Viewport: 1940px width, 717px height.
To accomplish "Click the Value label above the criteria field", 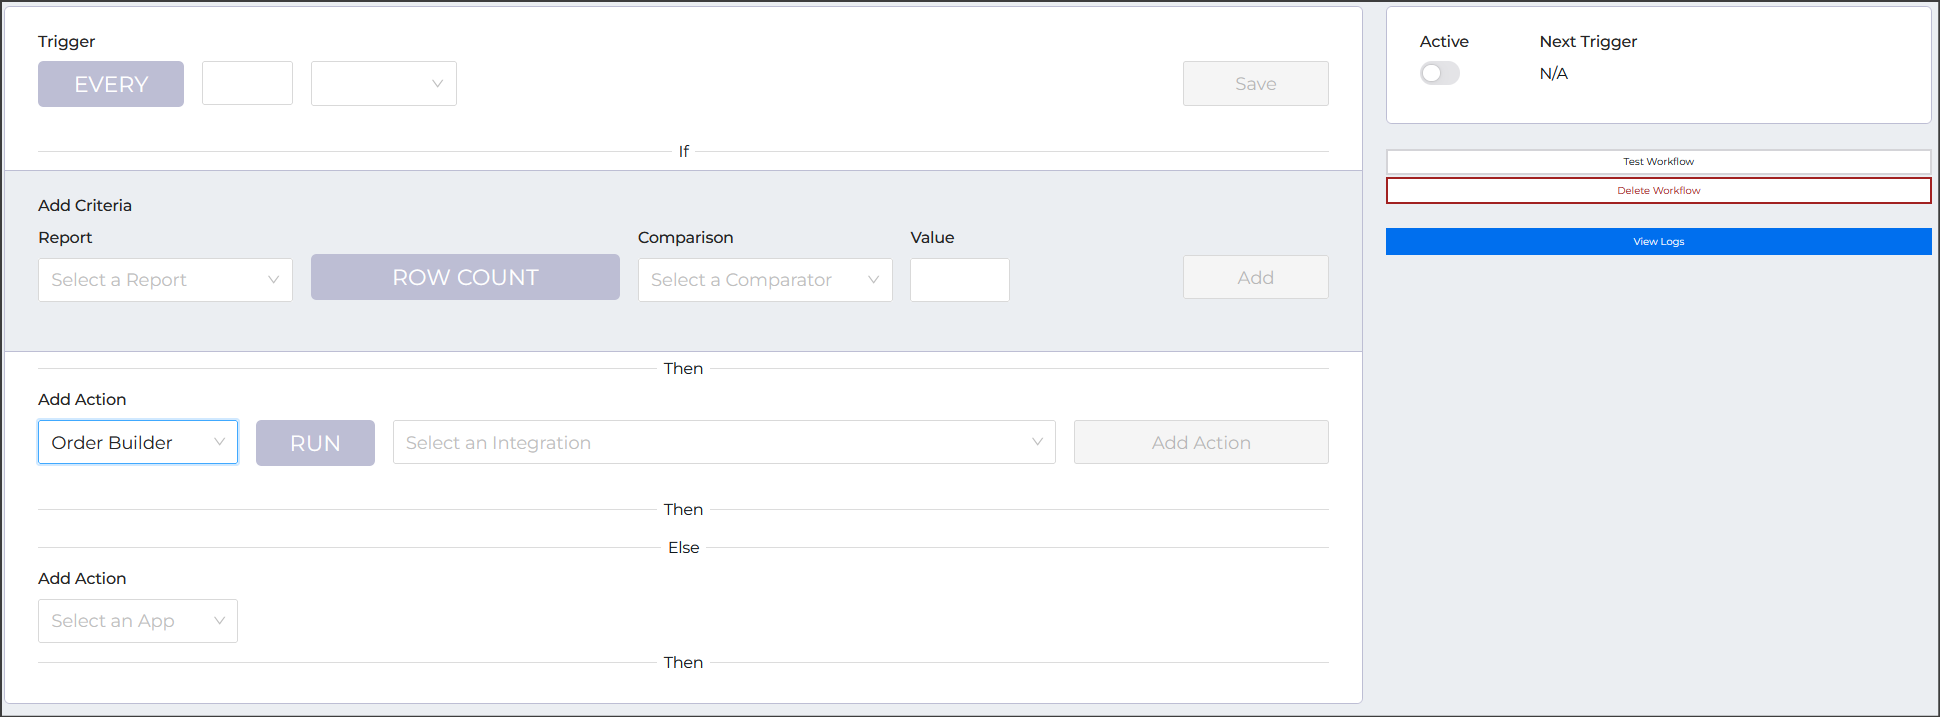I will click(932, 237).
